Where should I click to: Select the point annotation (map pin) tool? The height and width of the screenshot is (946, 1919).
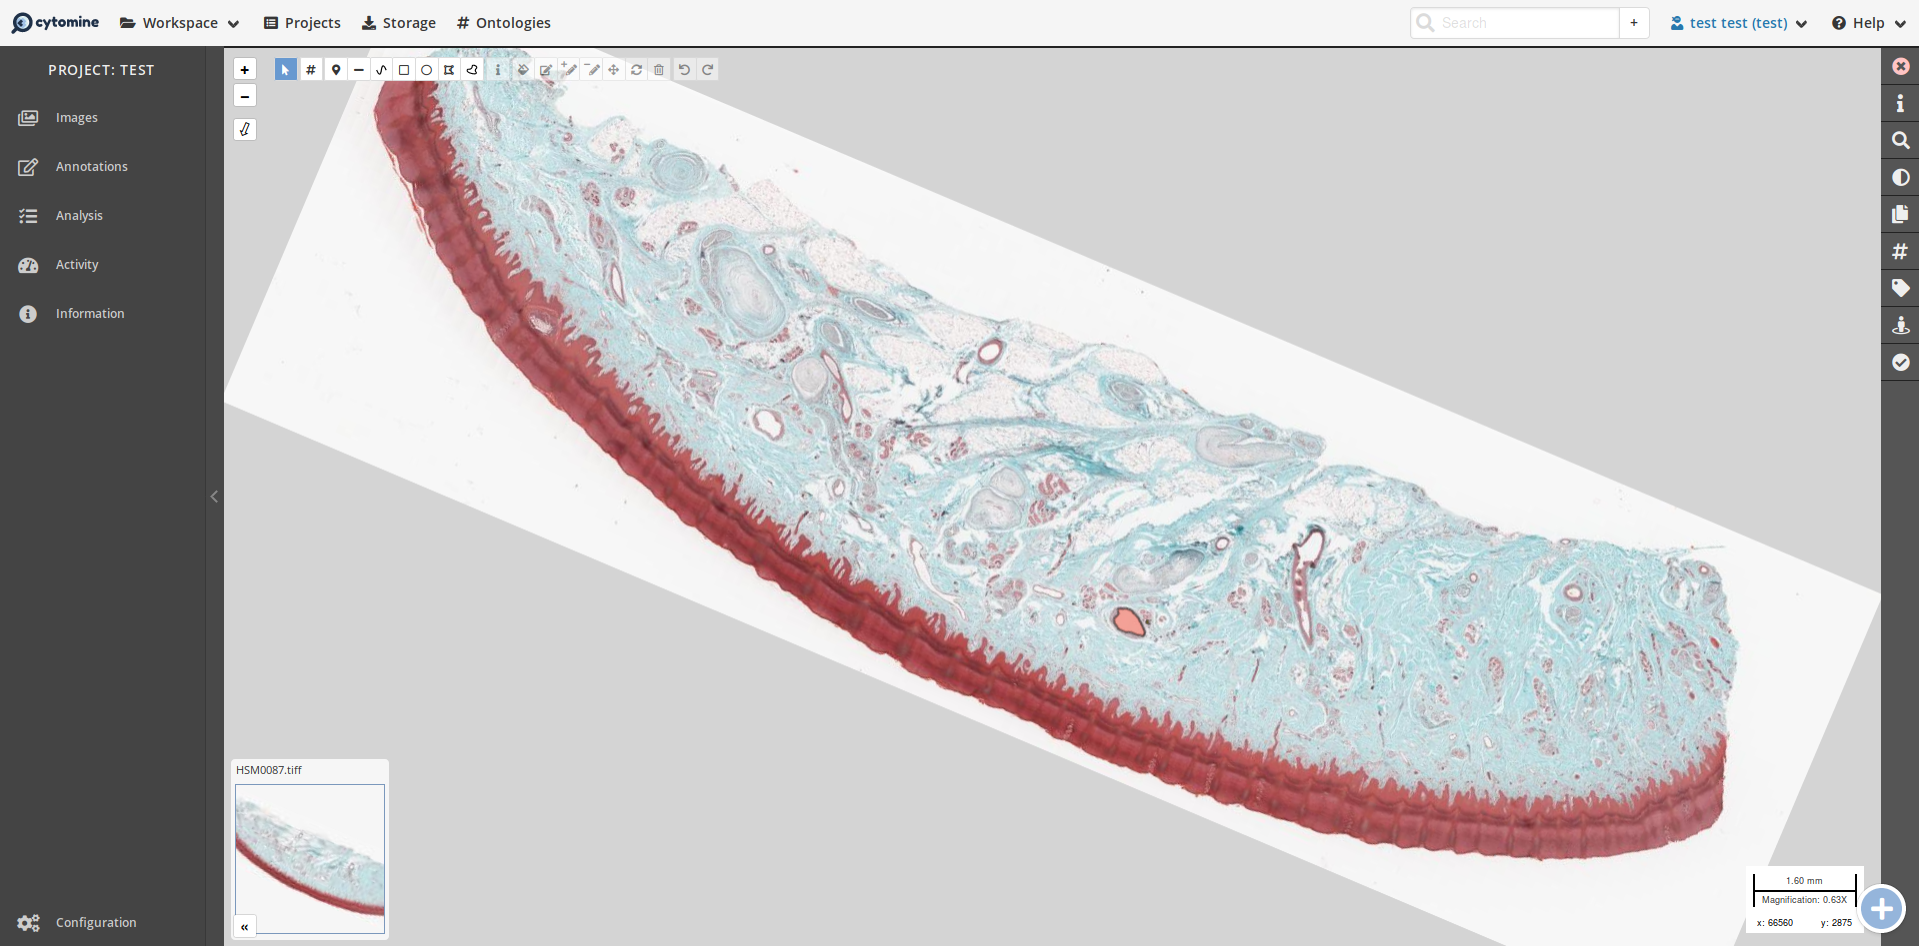pyautogui.click(x=336, y=70)
